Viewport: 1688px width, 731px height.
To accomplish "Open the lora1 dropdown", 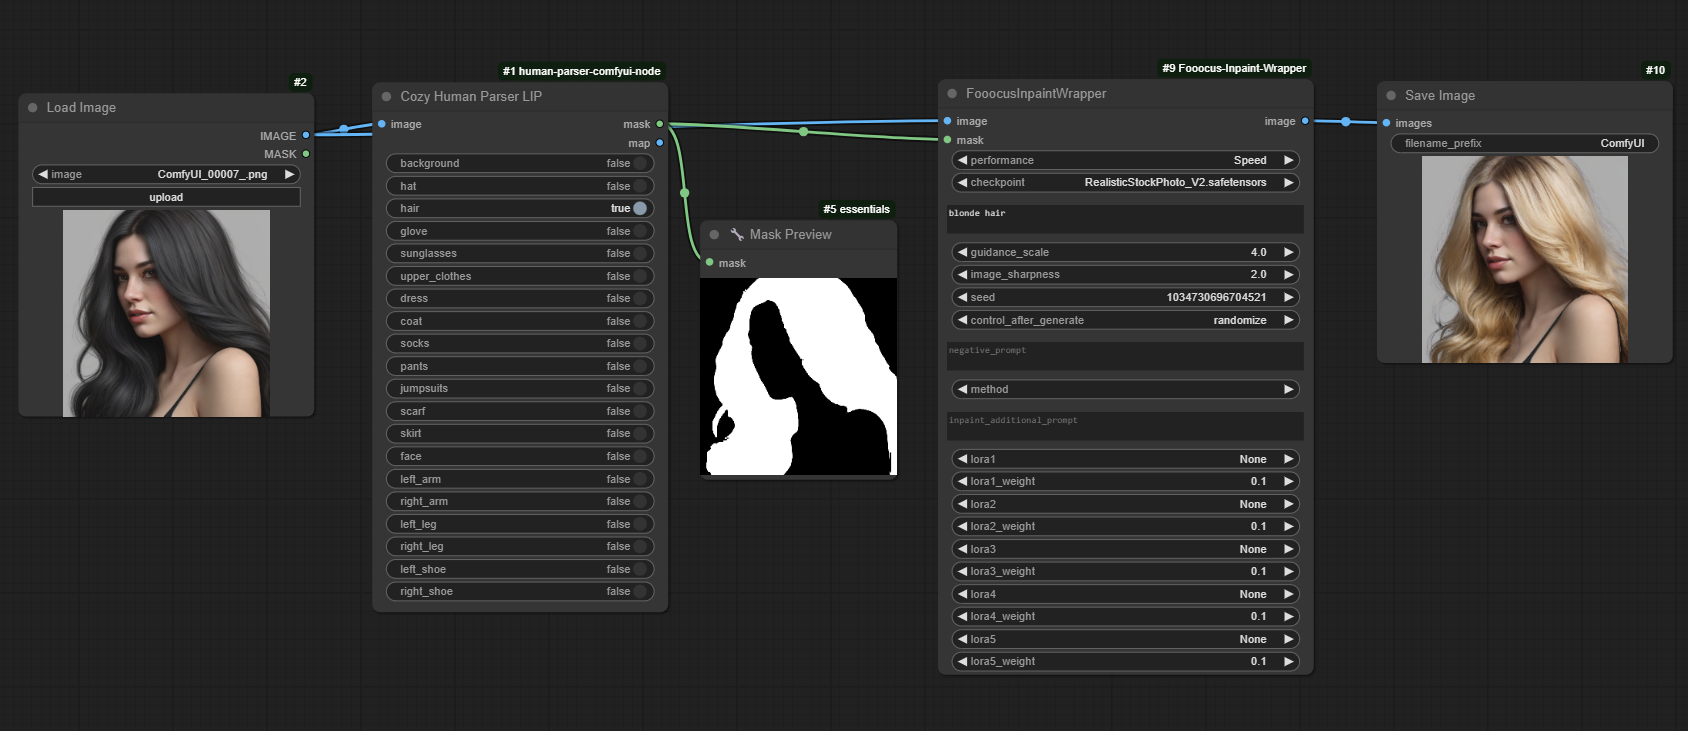I will pos(1125,459).
